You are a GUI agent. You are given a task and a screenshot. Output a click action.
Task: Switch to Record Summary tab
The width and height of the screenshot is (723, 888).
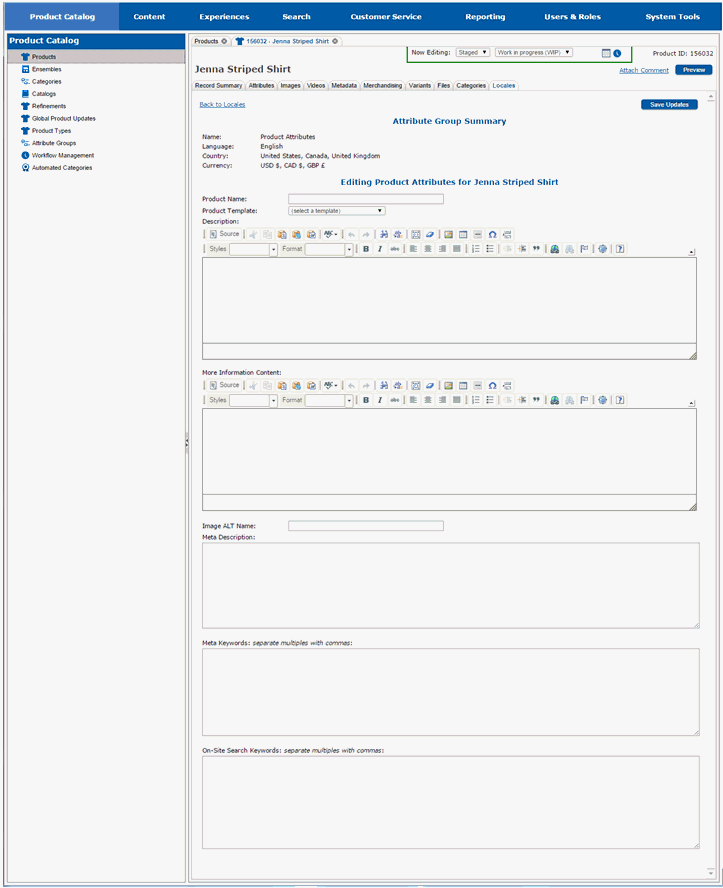click(218, 86)
